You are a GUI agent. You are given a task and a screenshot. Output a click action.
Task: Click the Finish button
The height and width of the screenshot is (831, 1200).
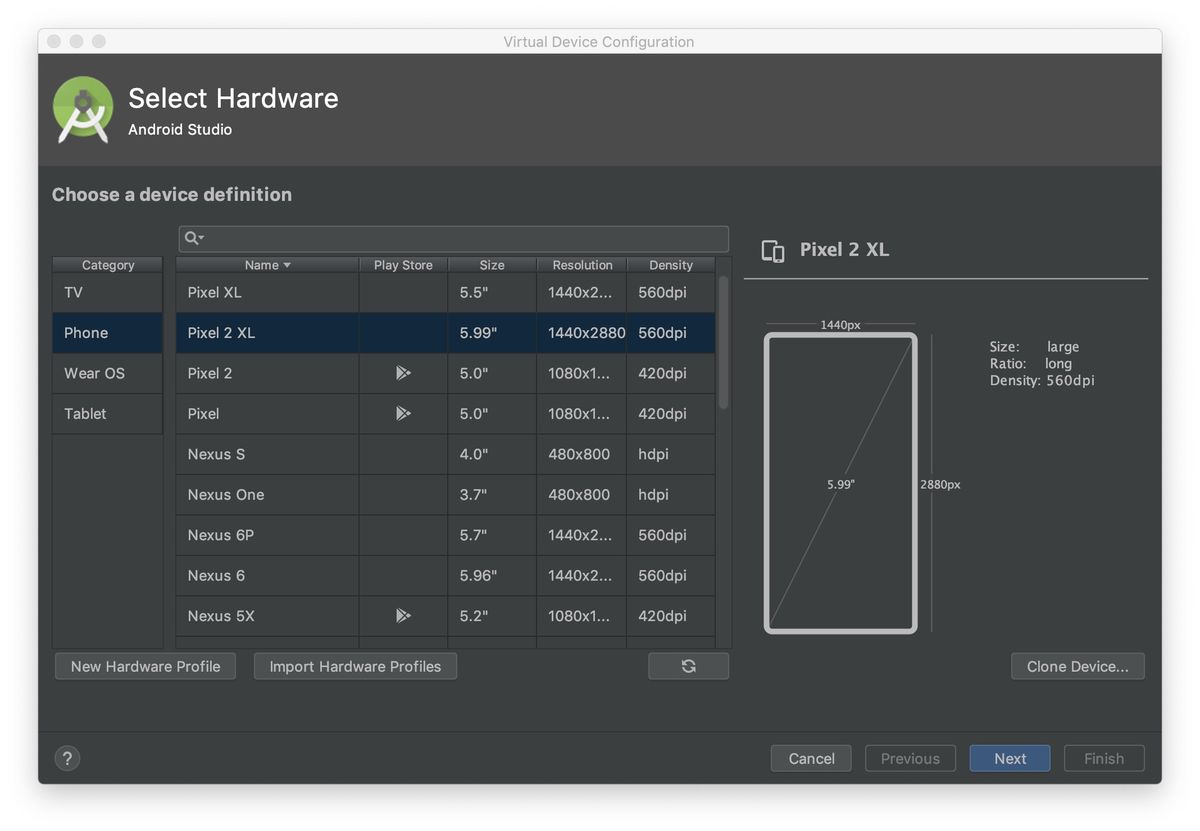click(x=1104, y=758)
